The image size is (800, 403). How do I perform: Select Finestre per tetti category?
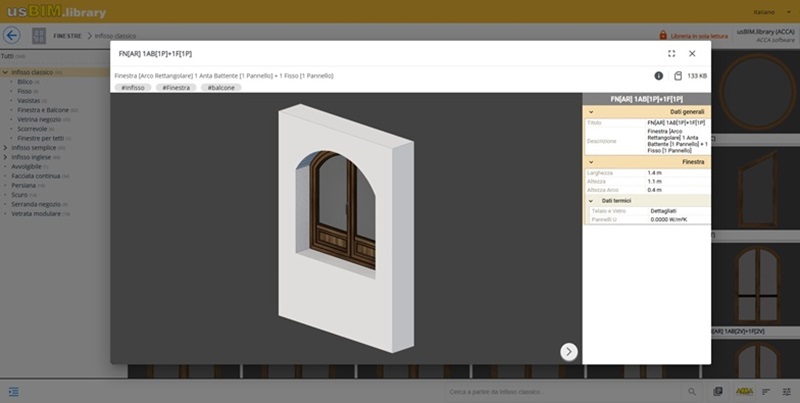point(41,138)
